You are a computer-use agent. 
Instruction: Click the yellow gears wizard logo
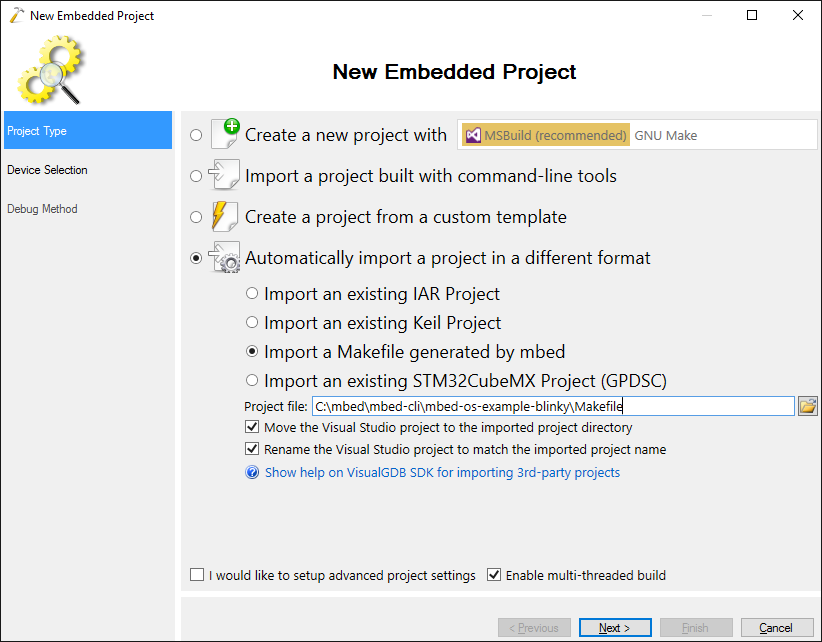tap(50, 69)
